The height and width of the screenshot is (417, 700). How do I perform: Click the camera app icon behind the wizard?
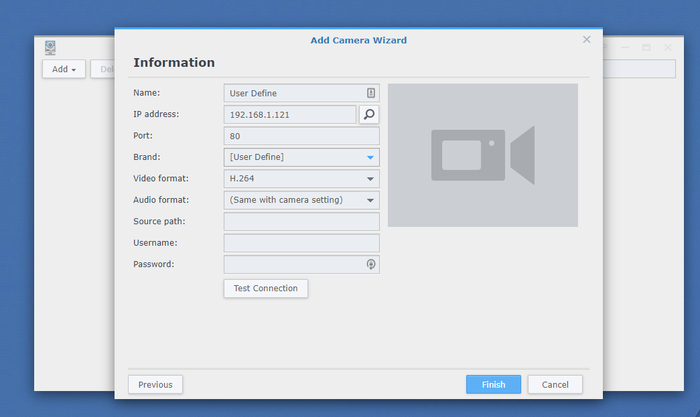pos(50,47)
